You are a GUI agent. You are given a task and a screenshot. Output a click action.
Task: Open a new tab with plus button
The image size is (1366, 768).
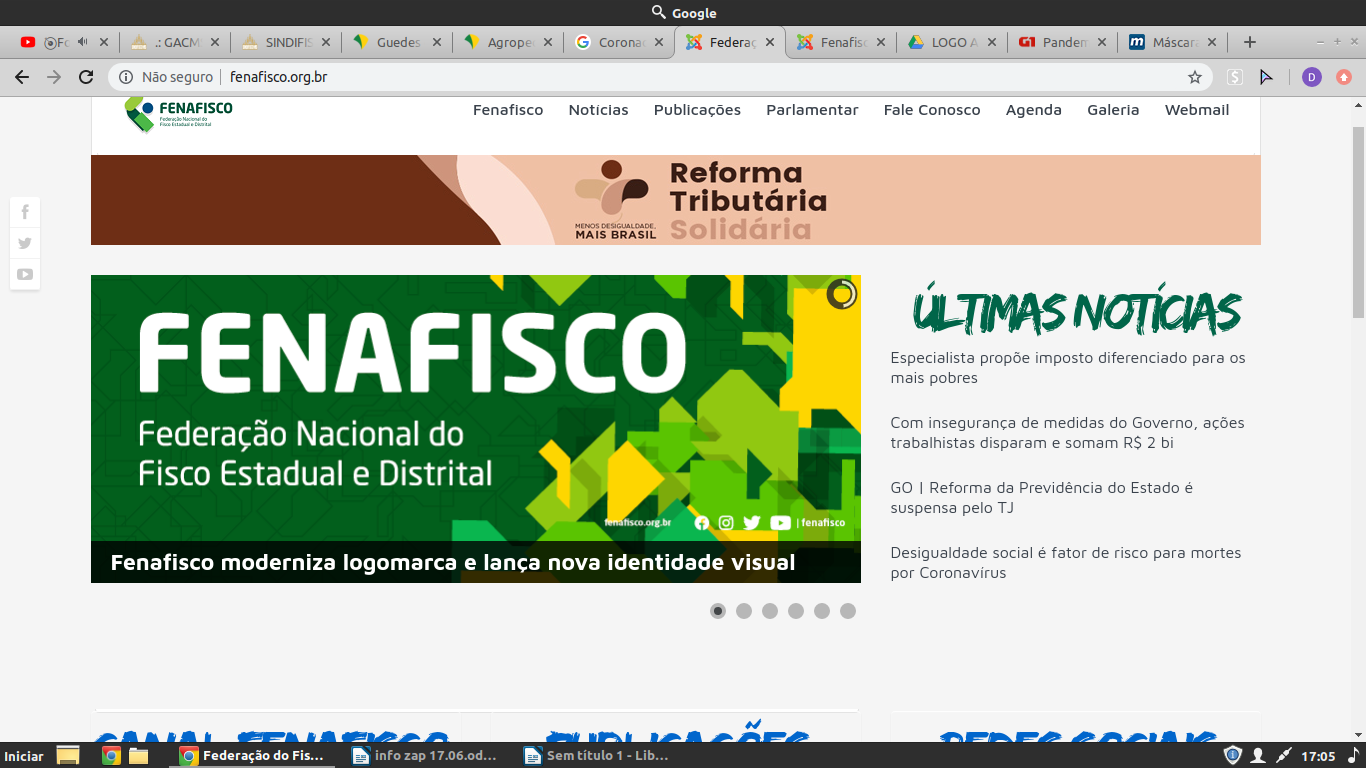click(1249, 42)
